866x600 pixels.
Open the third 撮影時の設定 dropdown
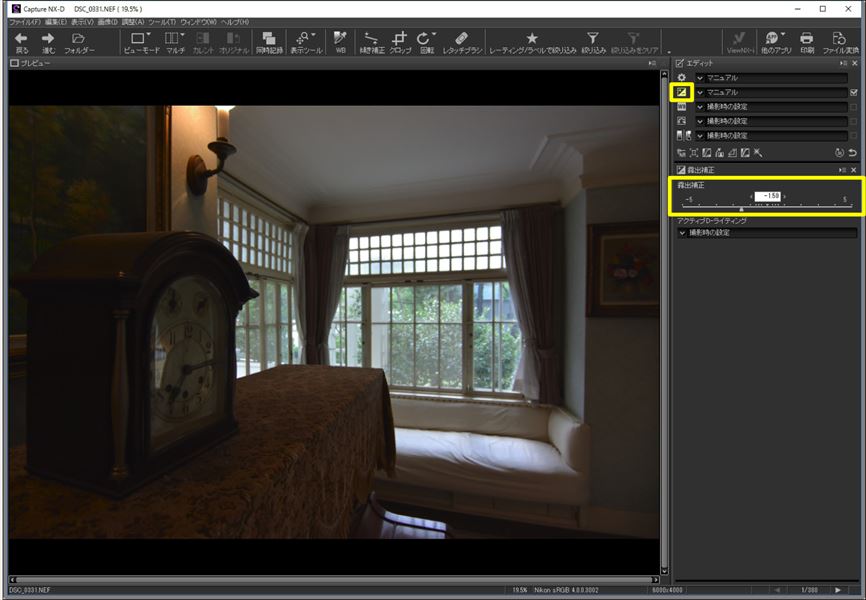(772, 135)
